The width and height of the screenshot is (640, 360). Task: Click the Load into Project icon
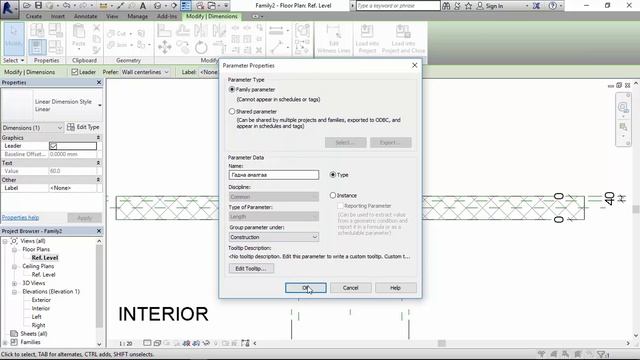[x=367, y=39]
